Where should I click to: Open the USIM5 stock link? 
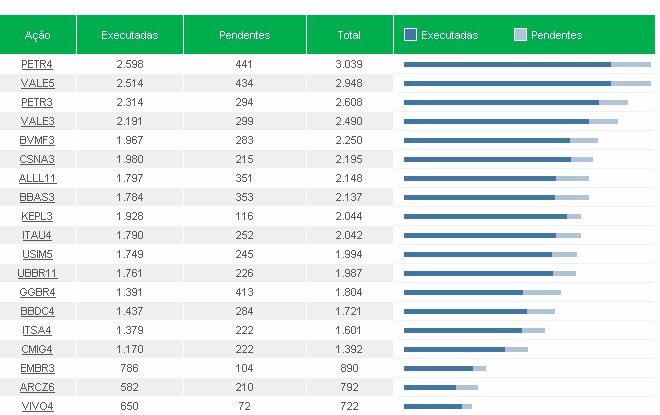pyautogui.click(x=37, y=254)
